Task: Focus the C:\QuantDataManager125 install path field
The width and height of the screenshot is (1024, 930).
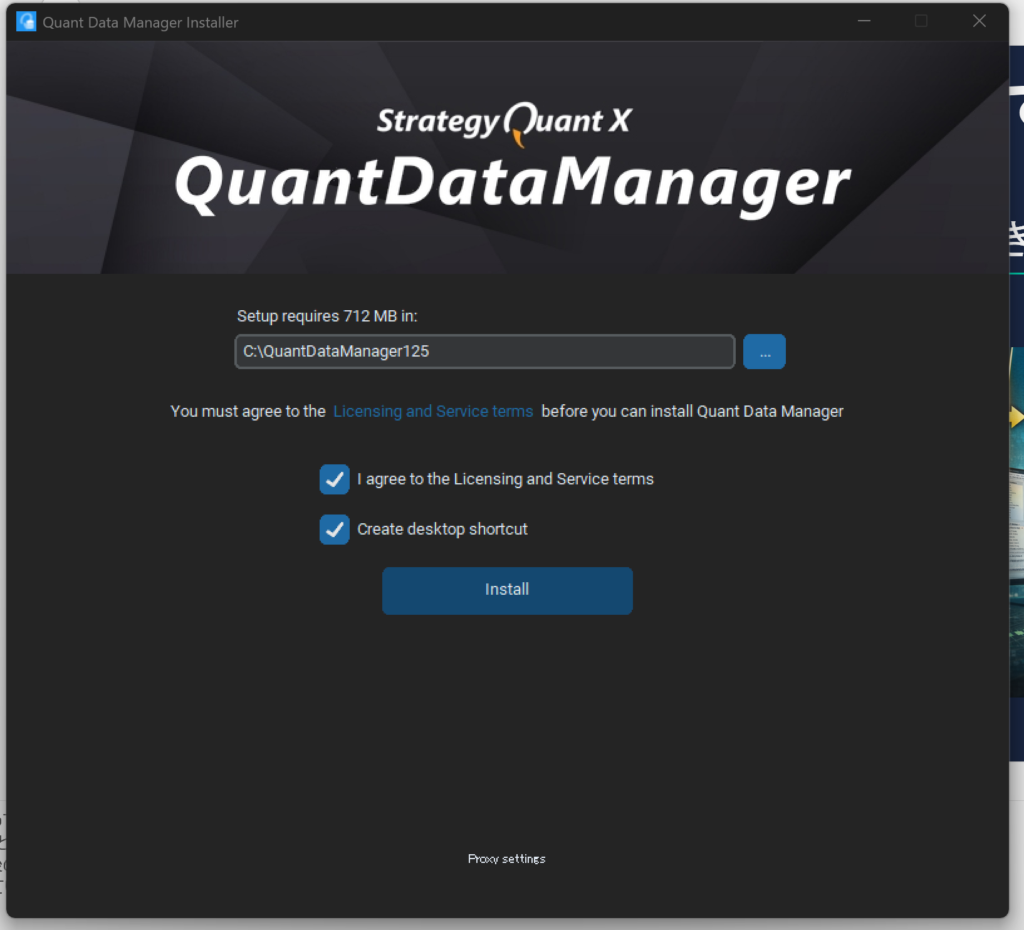Action: tap(484, 352)
